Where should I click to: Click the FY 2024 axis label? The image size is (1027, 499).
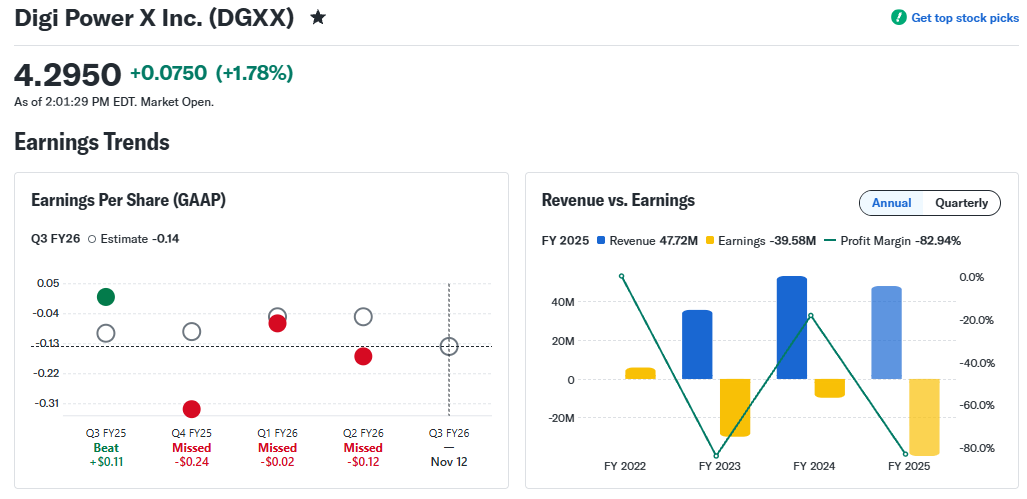[814, 466]
